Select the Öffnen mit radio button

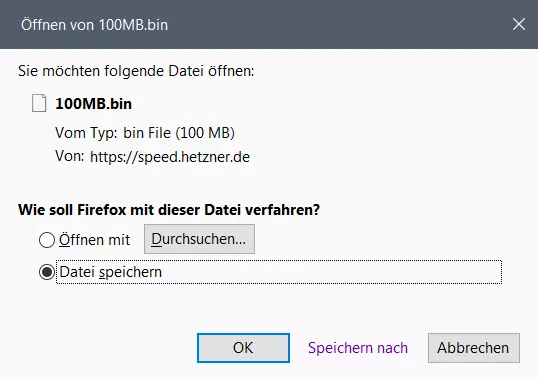coord(47,240)
